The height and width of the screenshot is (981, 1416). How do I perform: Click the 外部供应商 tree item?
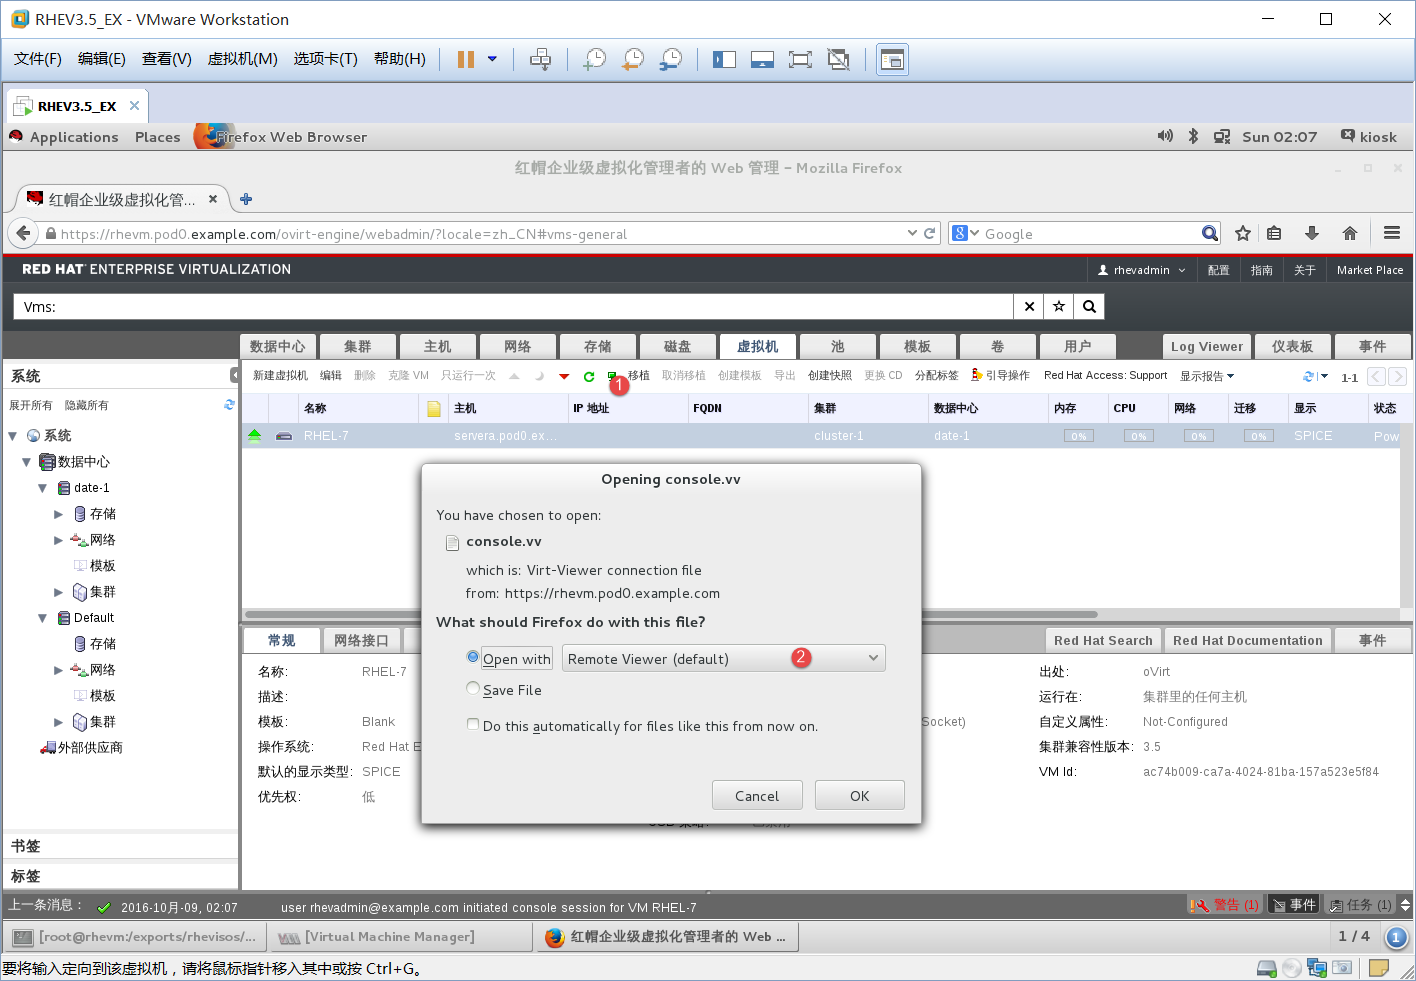(x=82, y=748)
